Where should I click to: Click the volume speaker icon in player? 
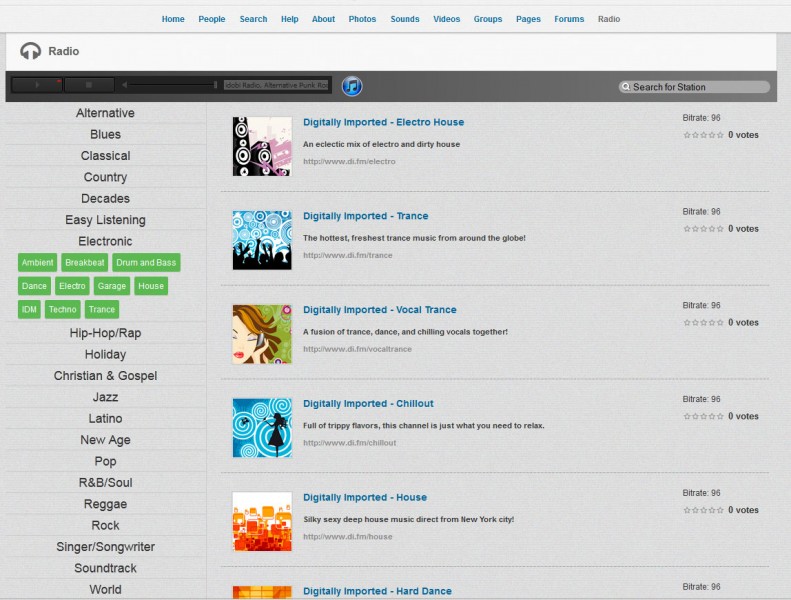[124, 85]
